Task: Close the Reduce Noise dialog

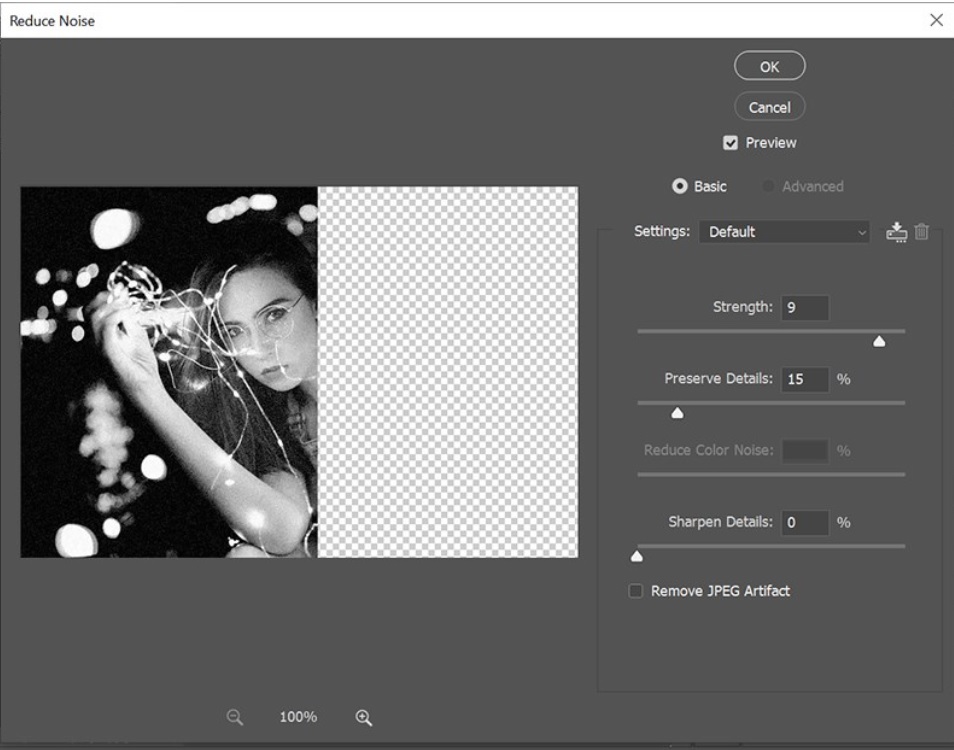Action: tap(936, 20)
